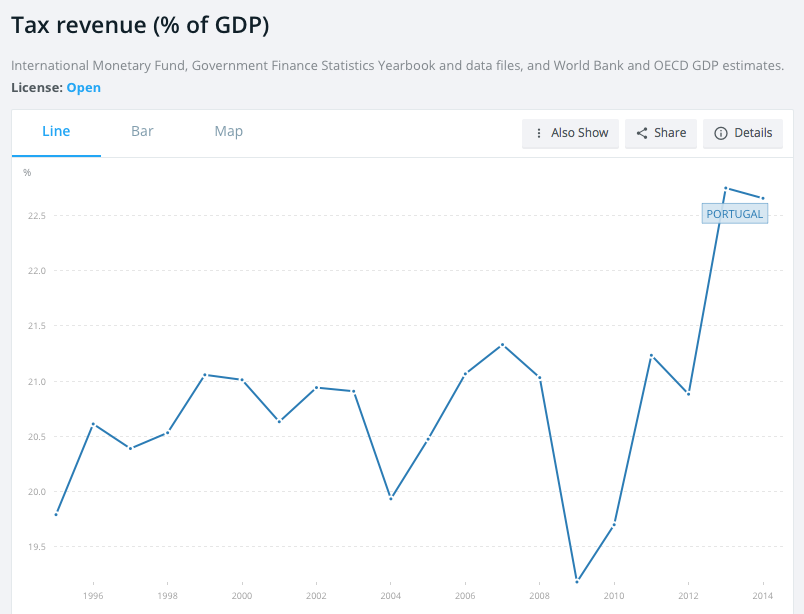
Task: Click the 2009 lowest data point
Action: coord(577,580)
